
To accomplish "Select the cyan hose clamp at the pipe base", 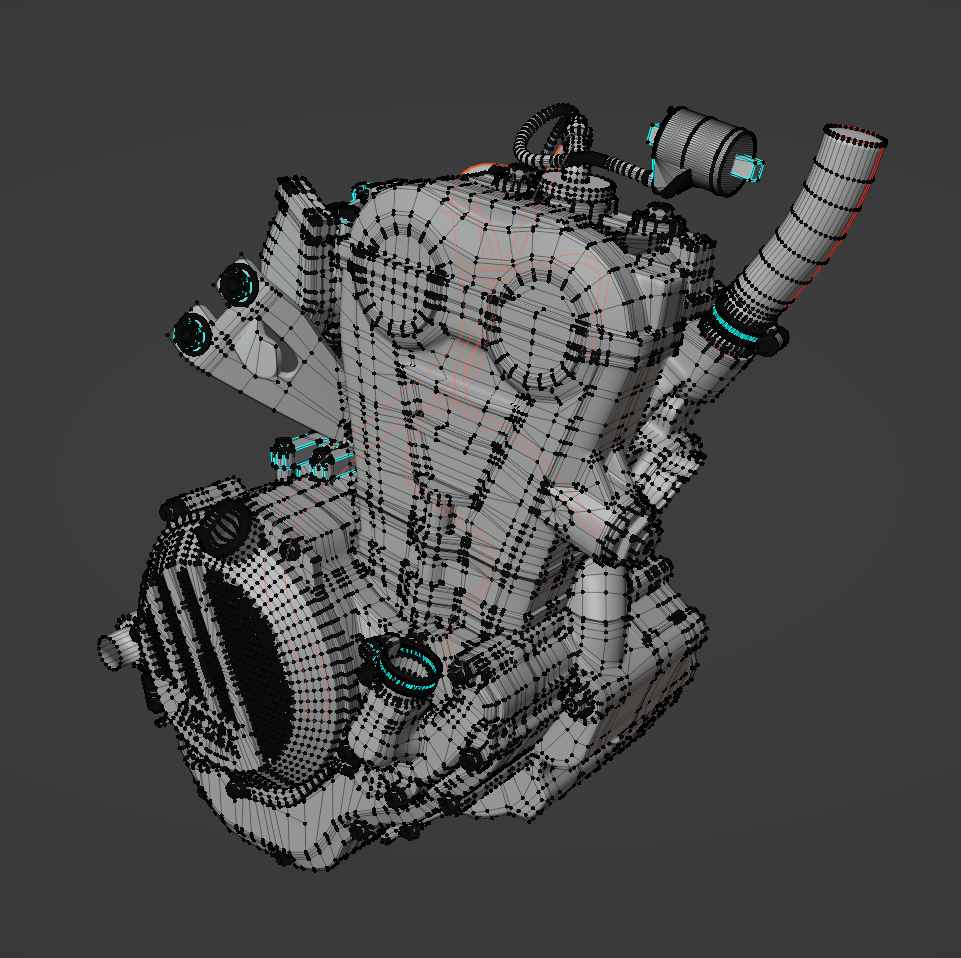I will click(735, 328).
